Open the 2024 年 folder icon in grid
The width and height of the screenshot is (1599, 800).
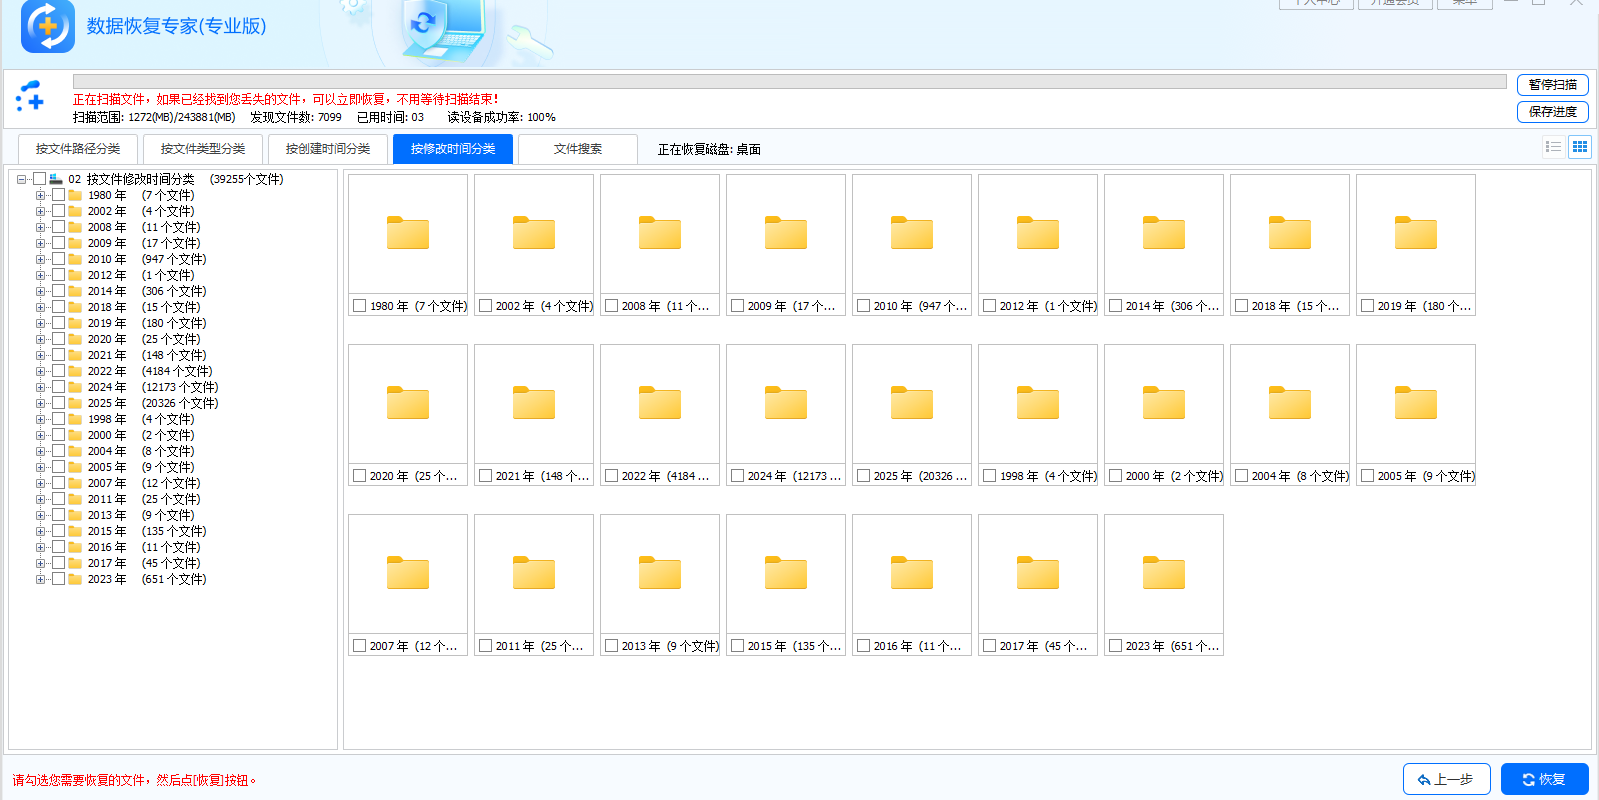coord(786,403)
